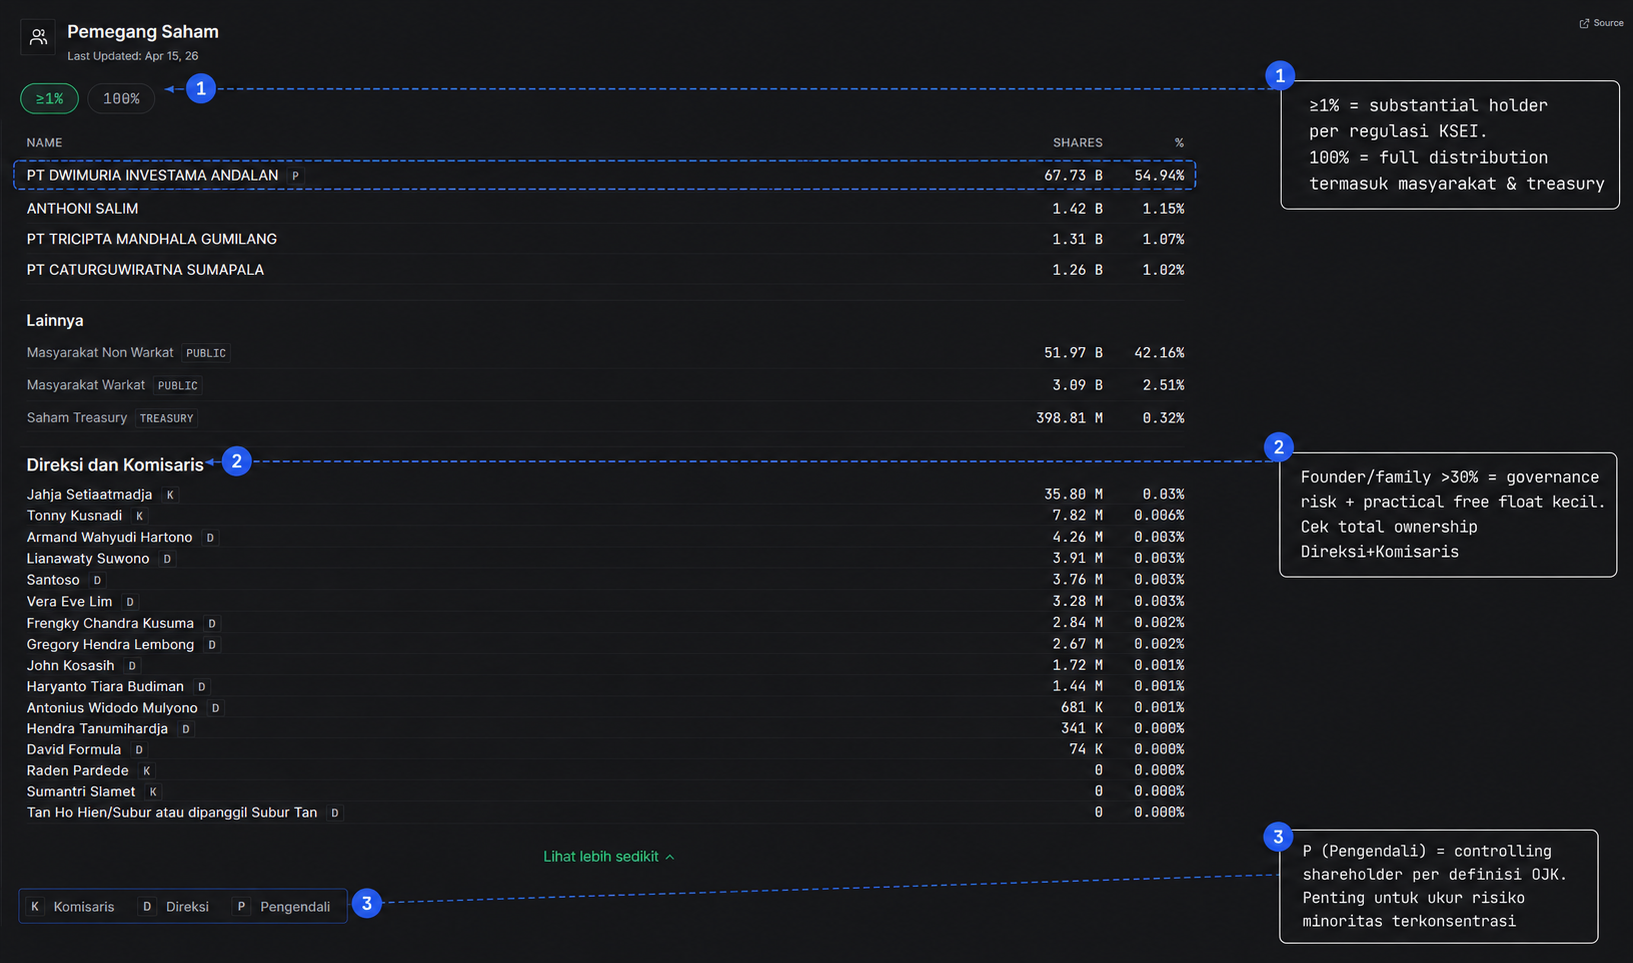Click the NAME column header
Image resolution: width=1633 pixels, height=963 pixels.
click(x=44, y=143)
